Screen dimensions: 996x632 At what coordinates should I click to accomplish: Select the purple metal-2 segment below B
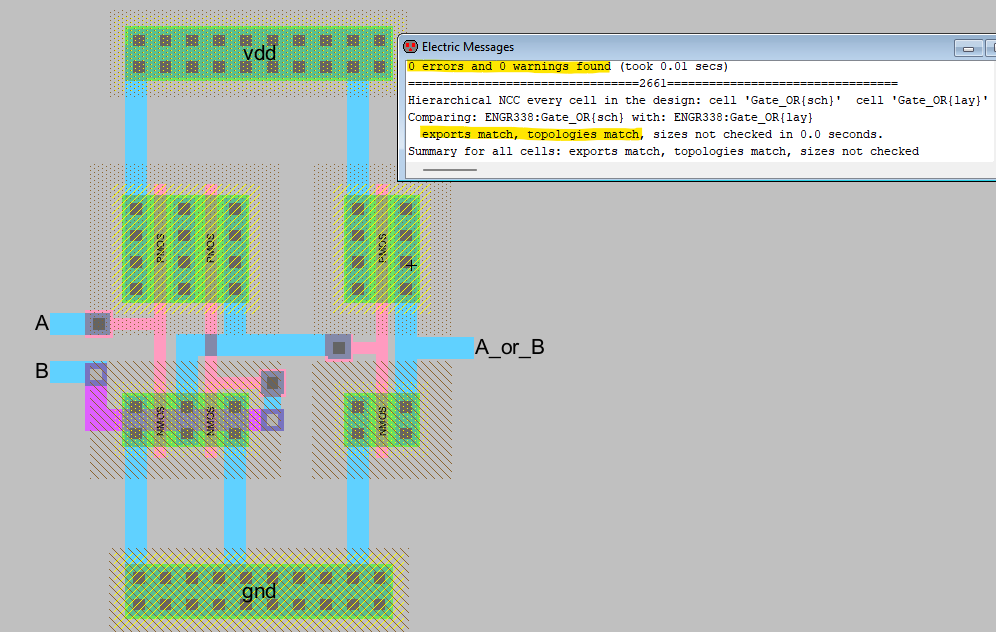click(x=96, y=408)
